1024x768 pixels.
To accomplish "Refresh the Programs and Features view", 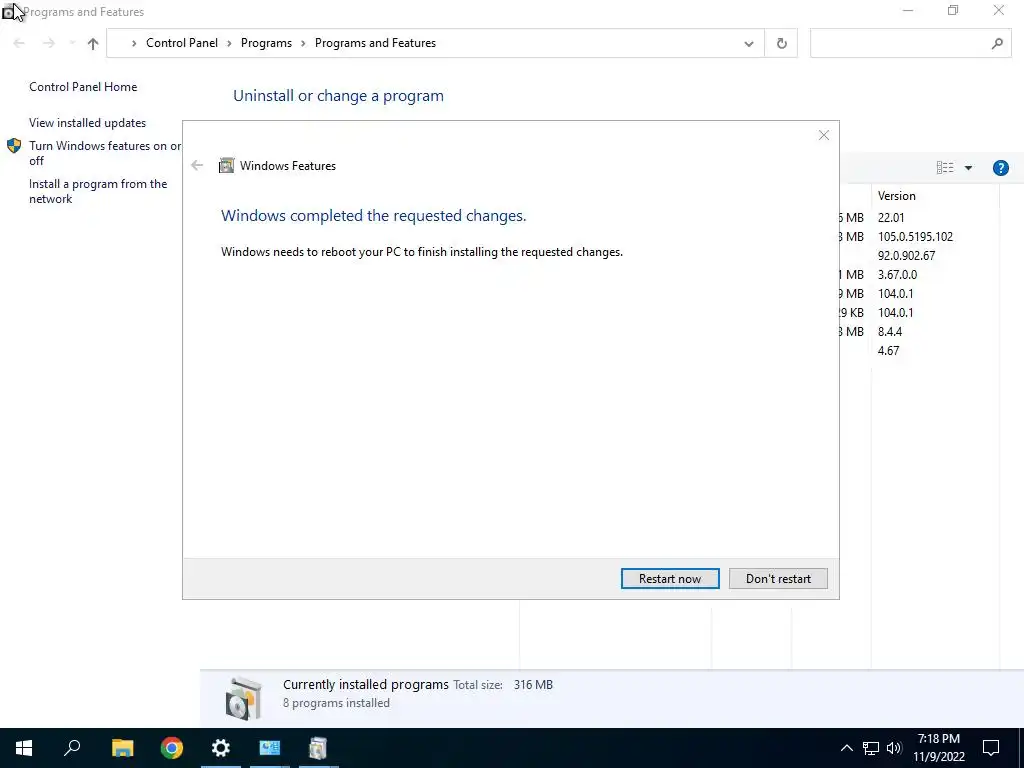I will pos(781,44).
